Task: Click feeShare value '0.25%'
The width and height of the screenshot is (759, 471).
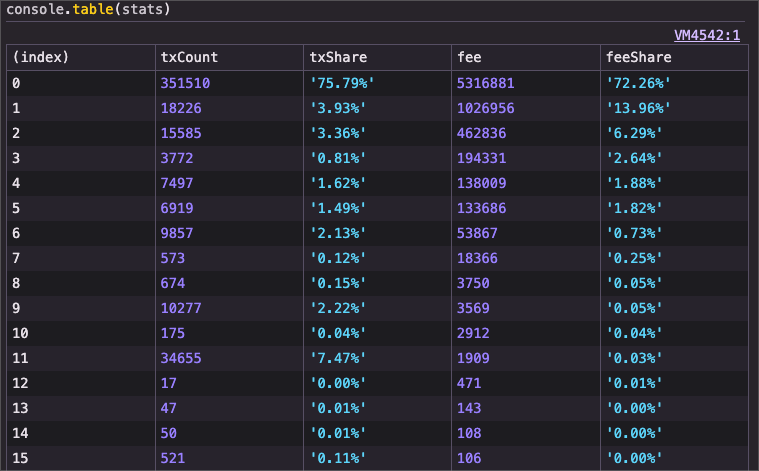Action: point(634,258)
